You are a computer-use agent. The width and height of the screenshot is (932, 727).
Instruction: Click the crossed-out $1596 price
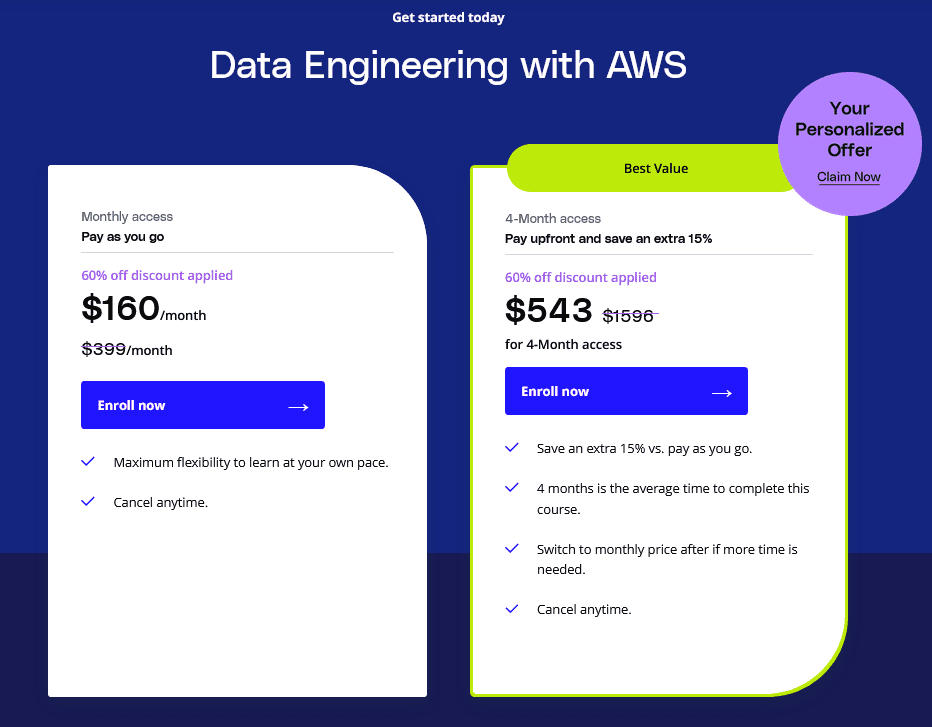(629, 316)
